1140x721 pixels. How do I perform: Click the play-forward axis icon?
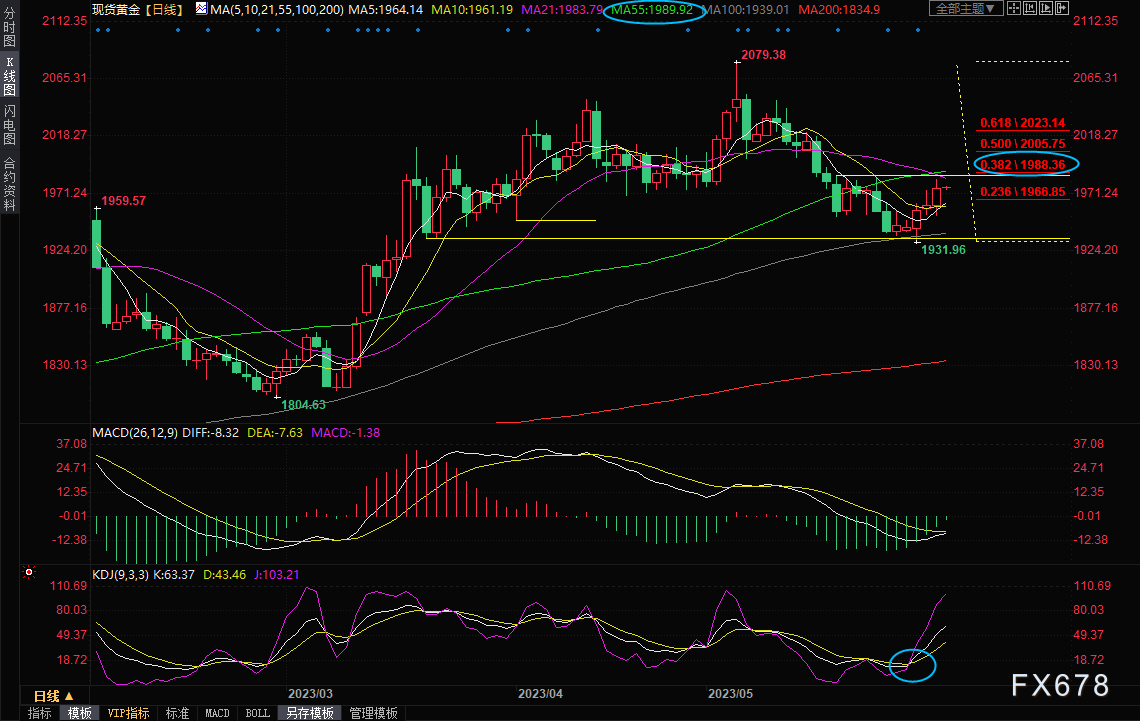pyautogui.click(x=1045, y=9)
